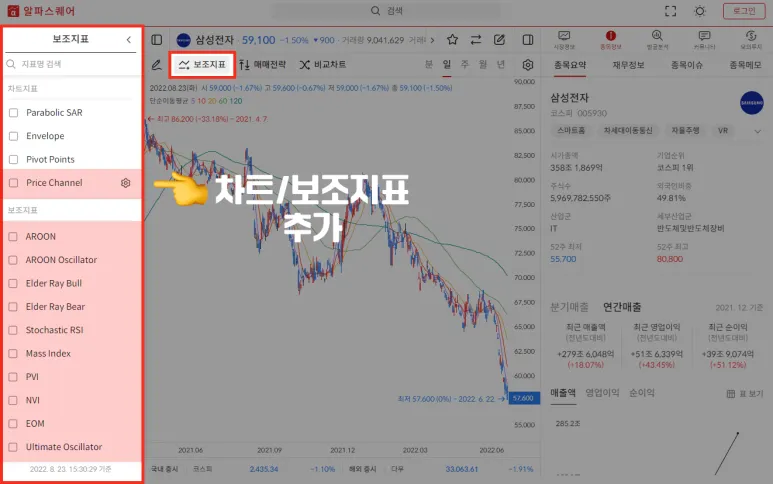This screenshot has height=484, width=773.
Task: Click the VR theme tag
Action: (x=723, y=131)
